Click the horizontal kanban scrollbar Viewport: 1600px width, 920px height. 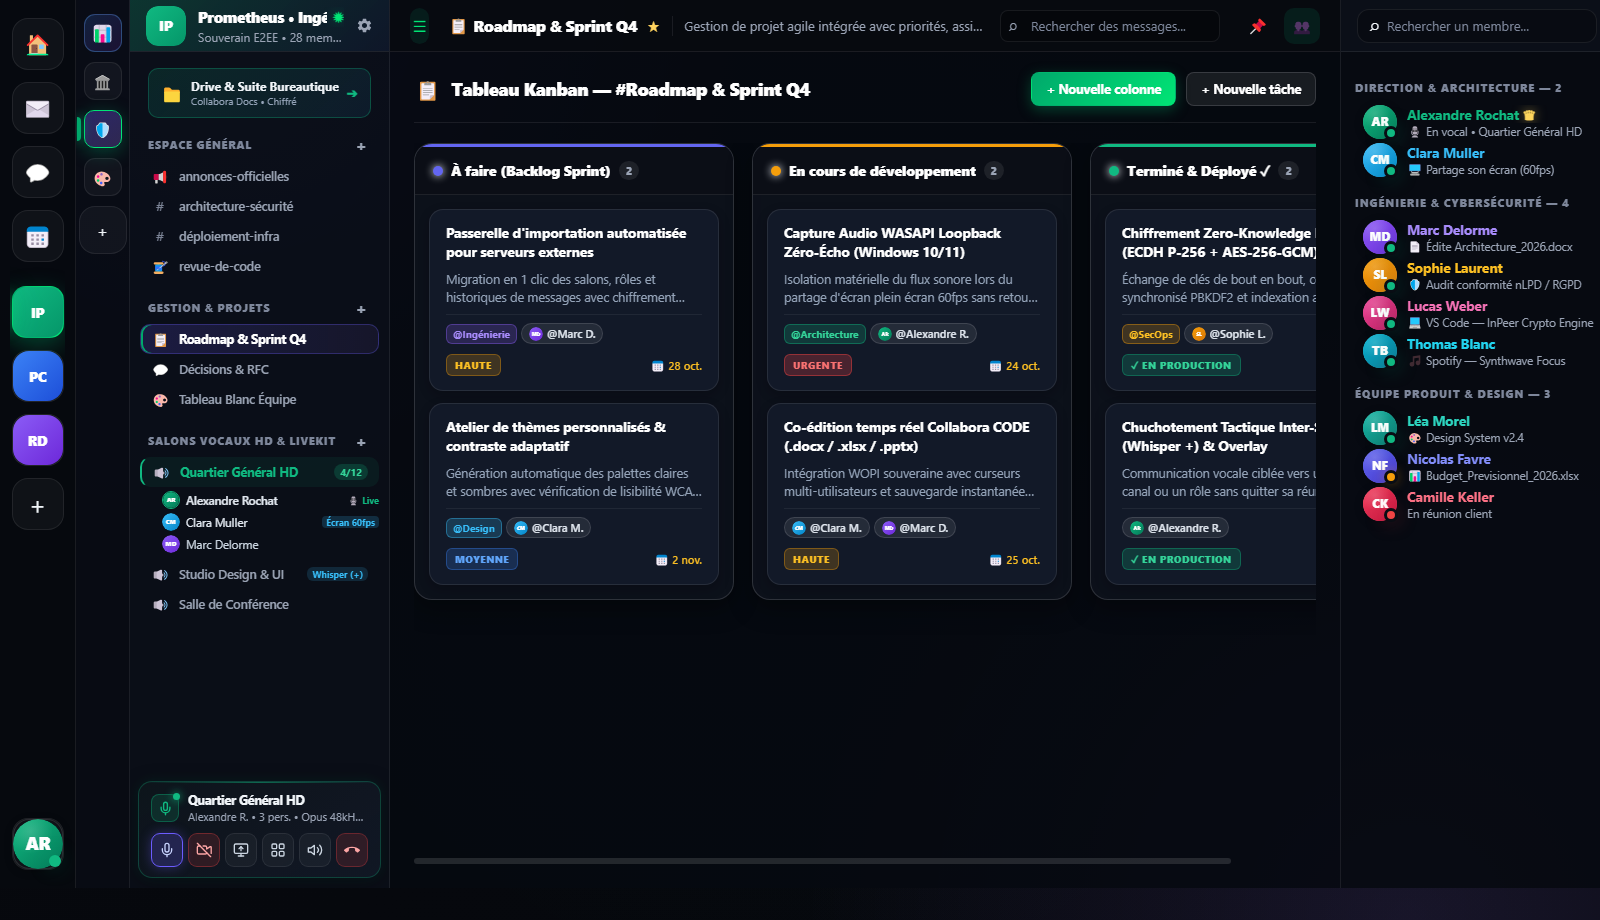822,860
